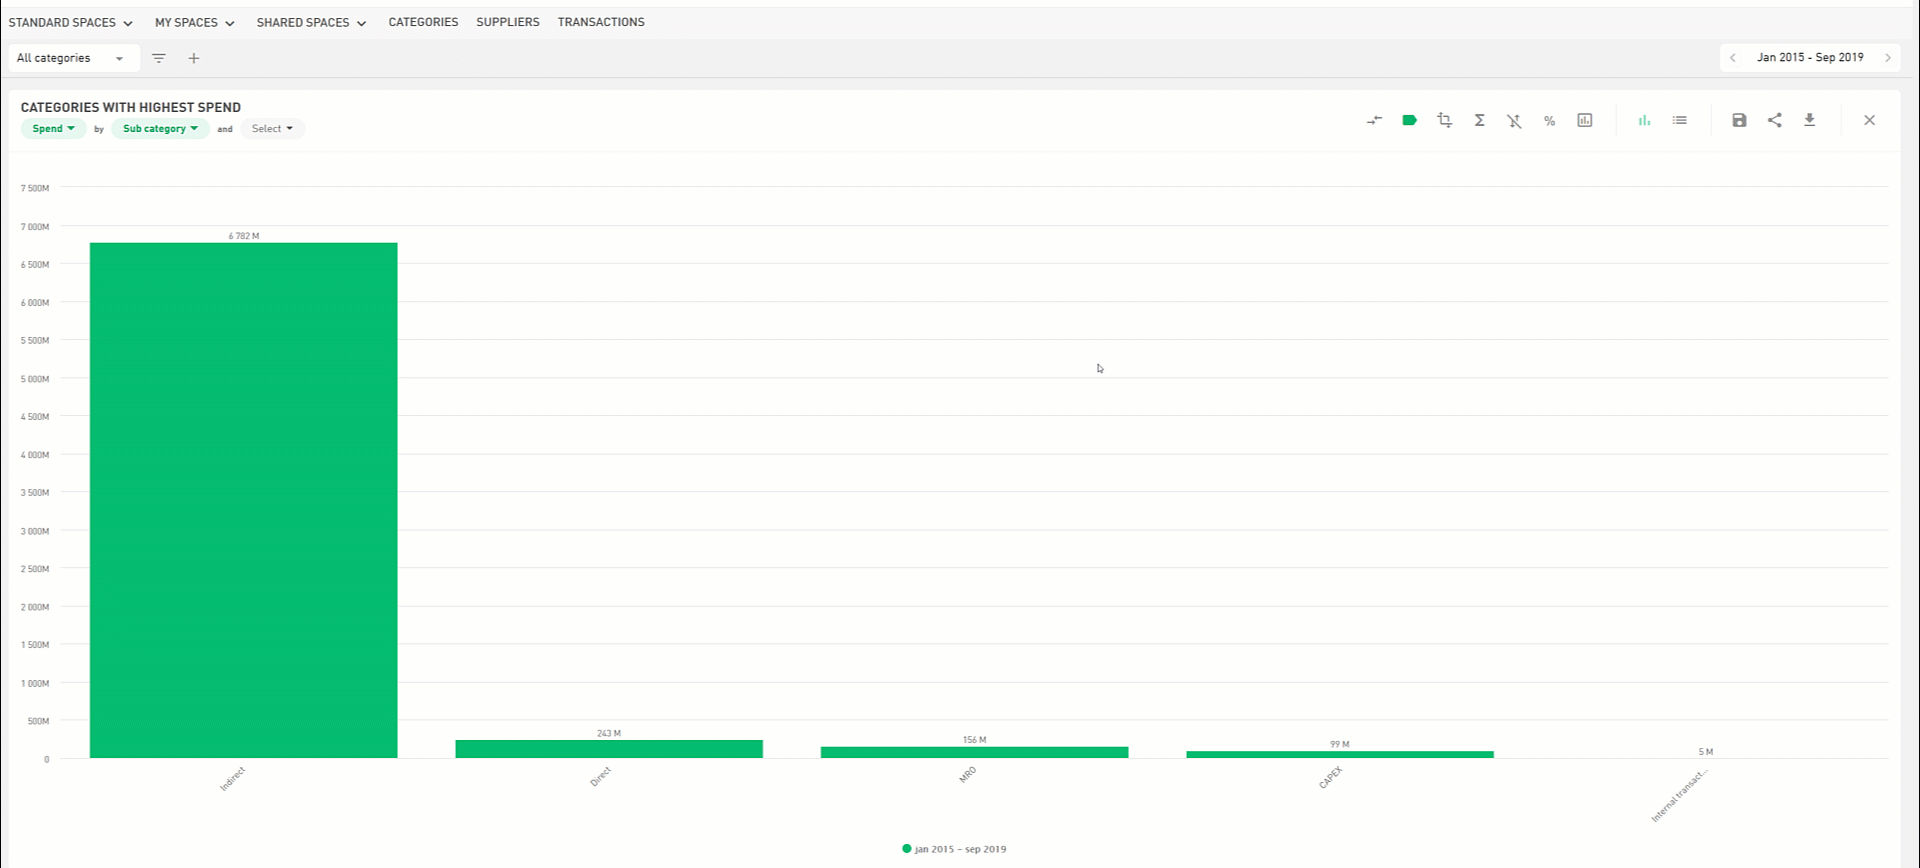This screenshot has width=1920, height=868.
Task: Switch to bar chart view
Action: tap(1644, 120)
